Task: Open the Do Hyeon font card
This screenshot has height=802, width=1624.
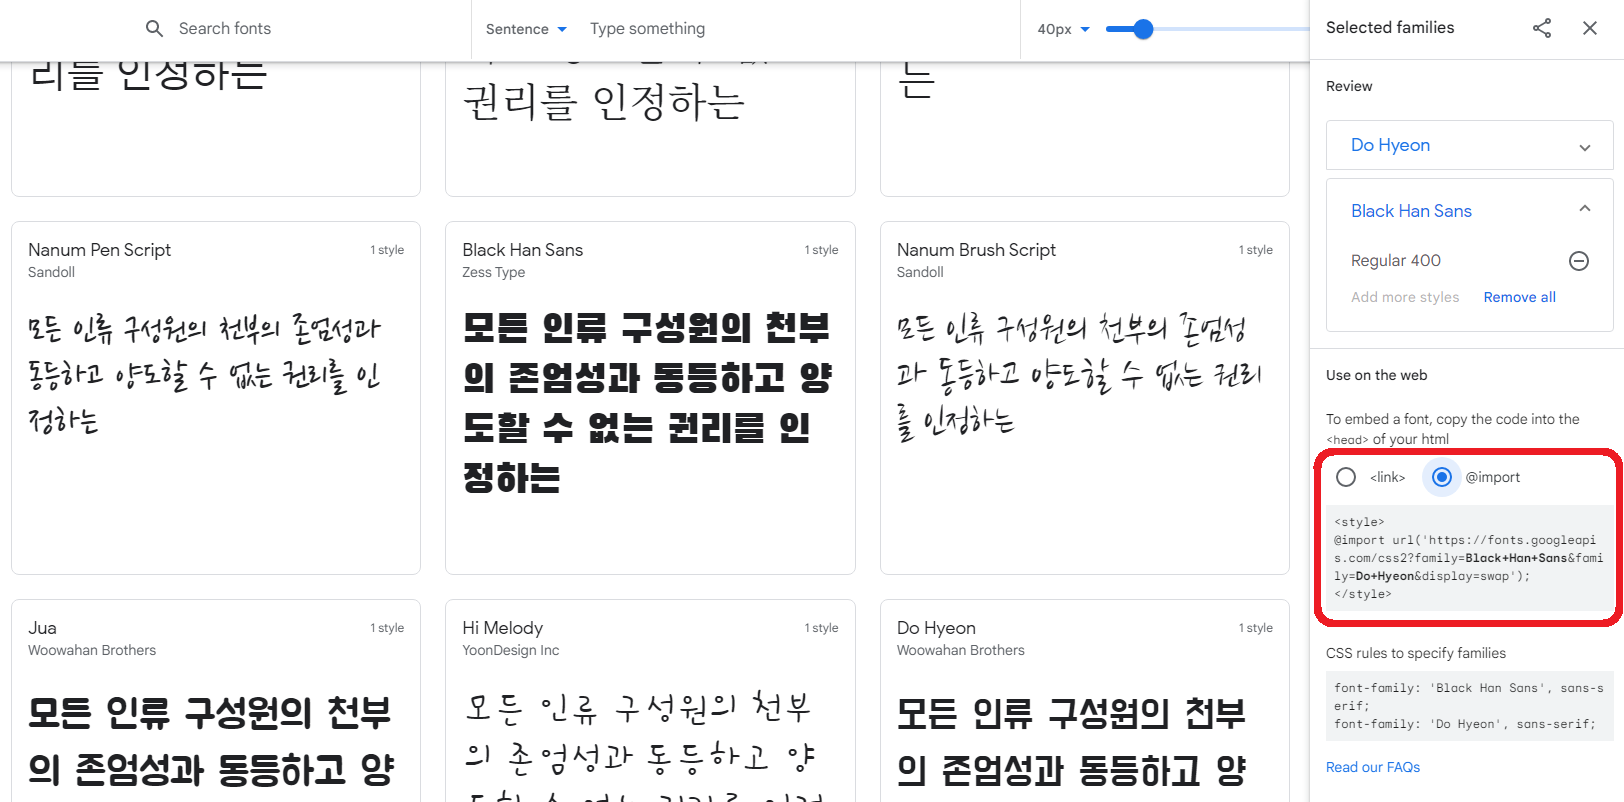Action: coord(1085,701)
